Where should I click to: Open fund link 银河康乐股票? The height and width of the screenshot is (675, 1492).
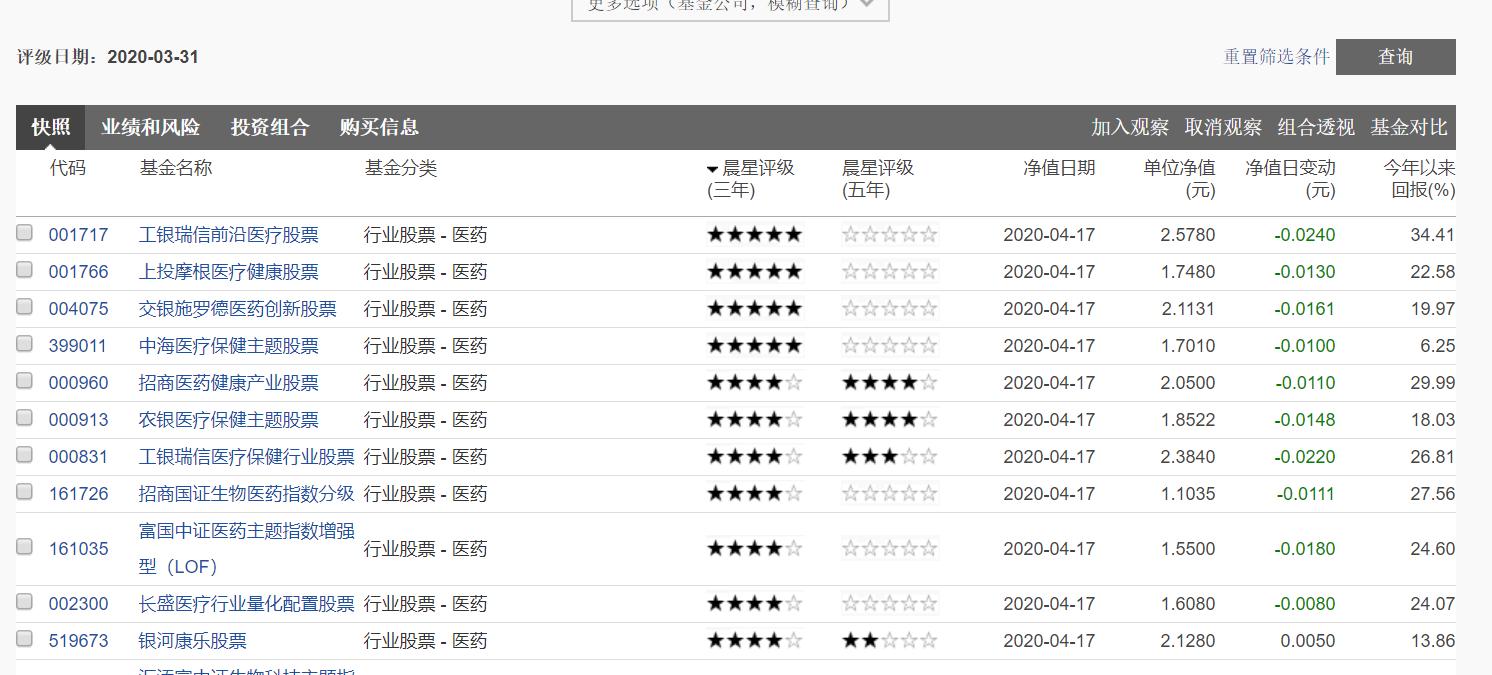(193, 641)
